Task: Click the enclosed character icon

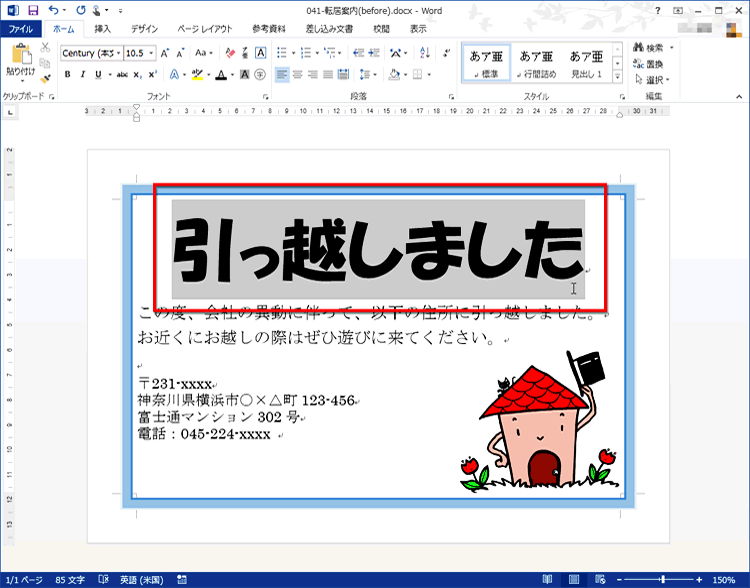Action: (x=260, y=75)
